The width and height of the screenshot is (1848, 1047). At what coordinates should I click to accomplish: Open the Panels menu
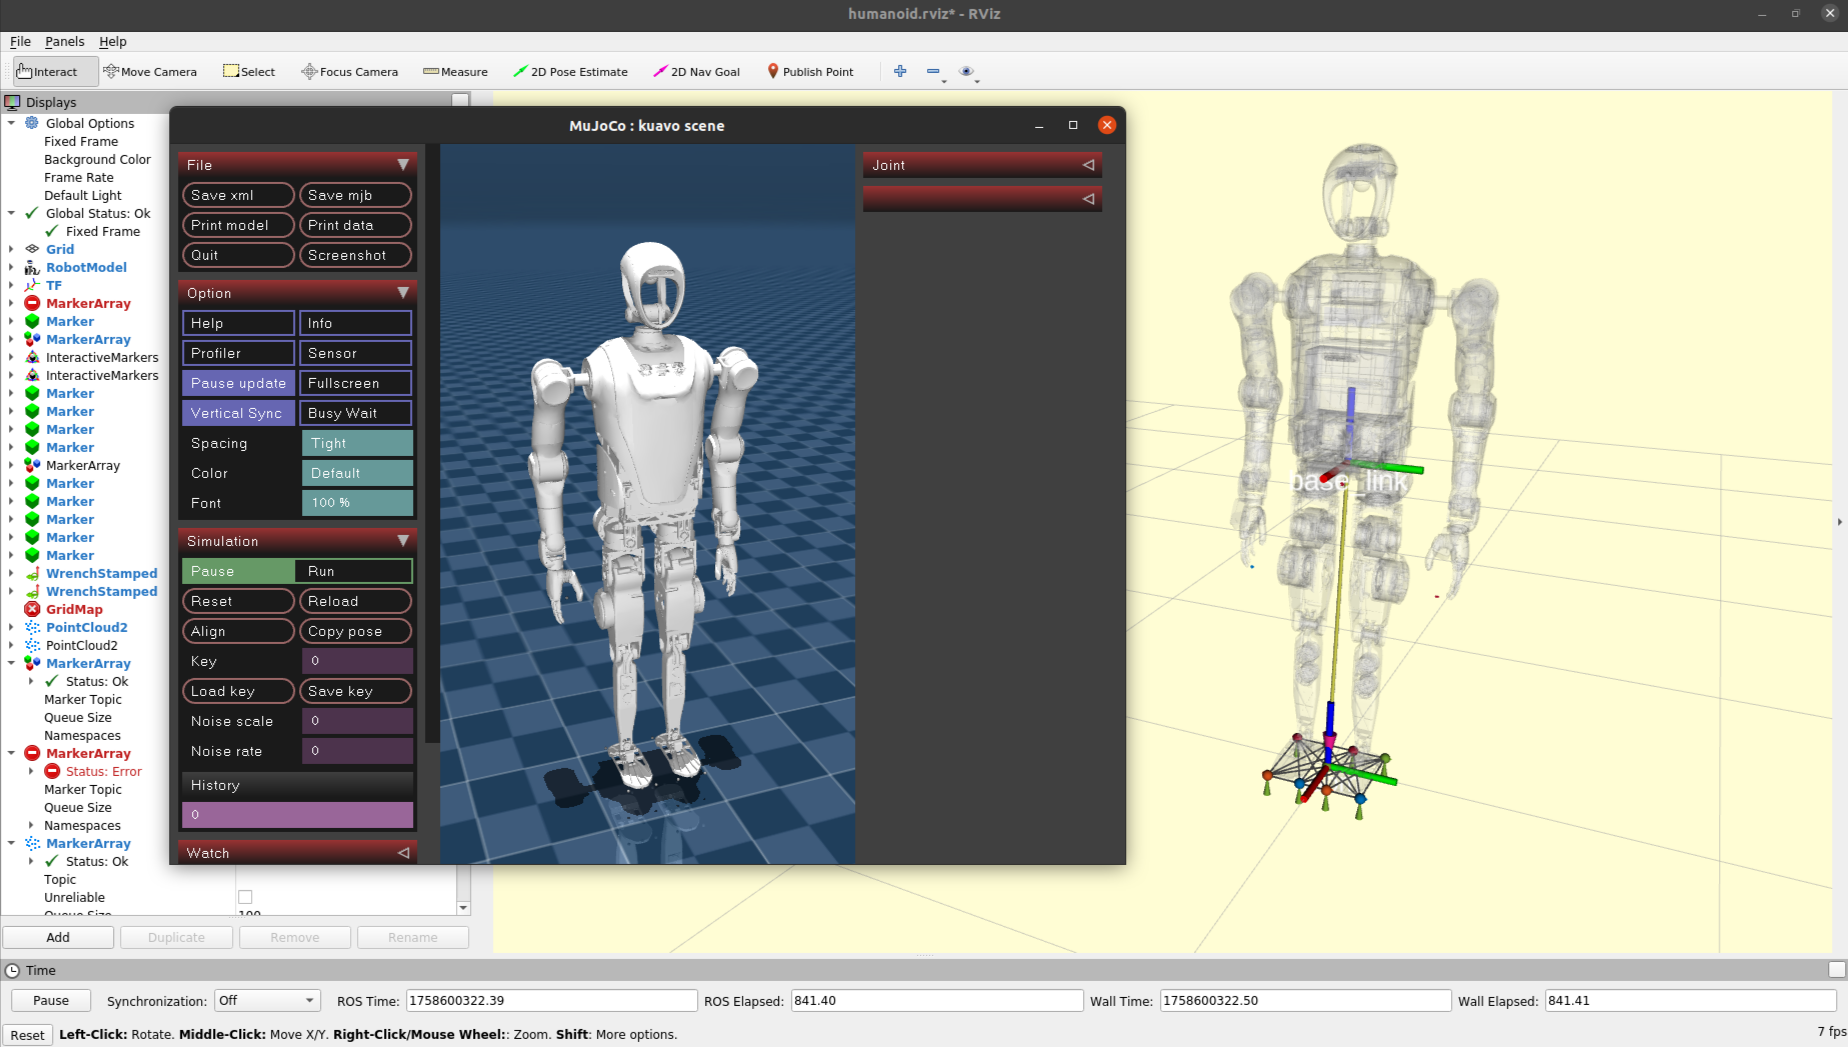[x=64, y=41]
